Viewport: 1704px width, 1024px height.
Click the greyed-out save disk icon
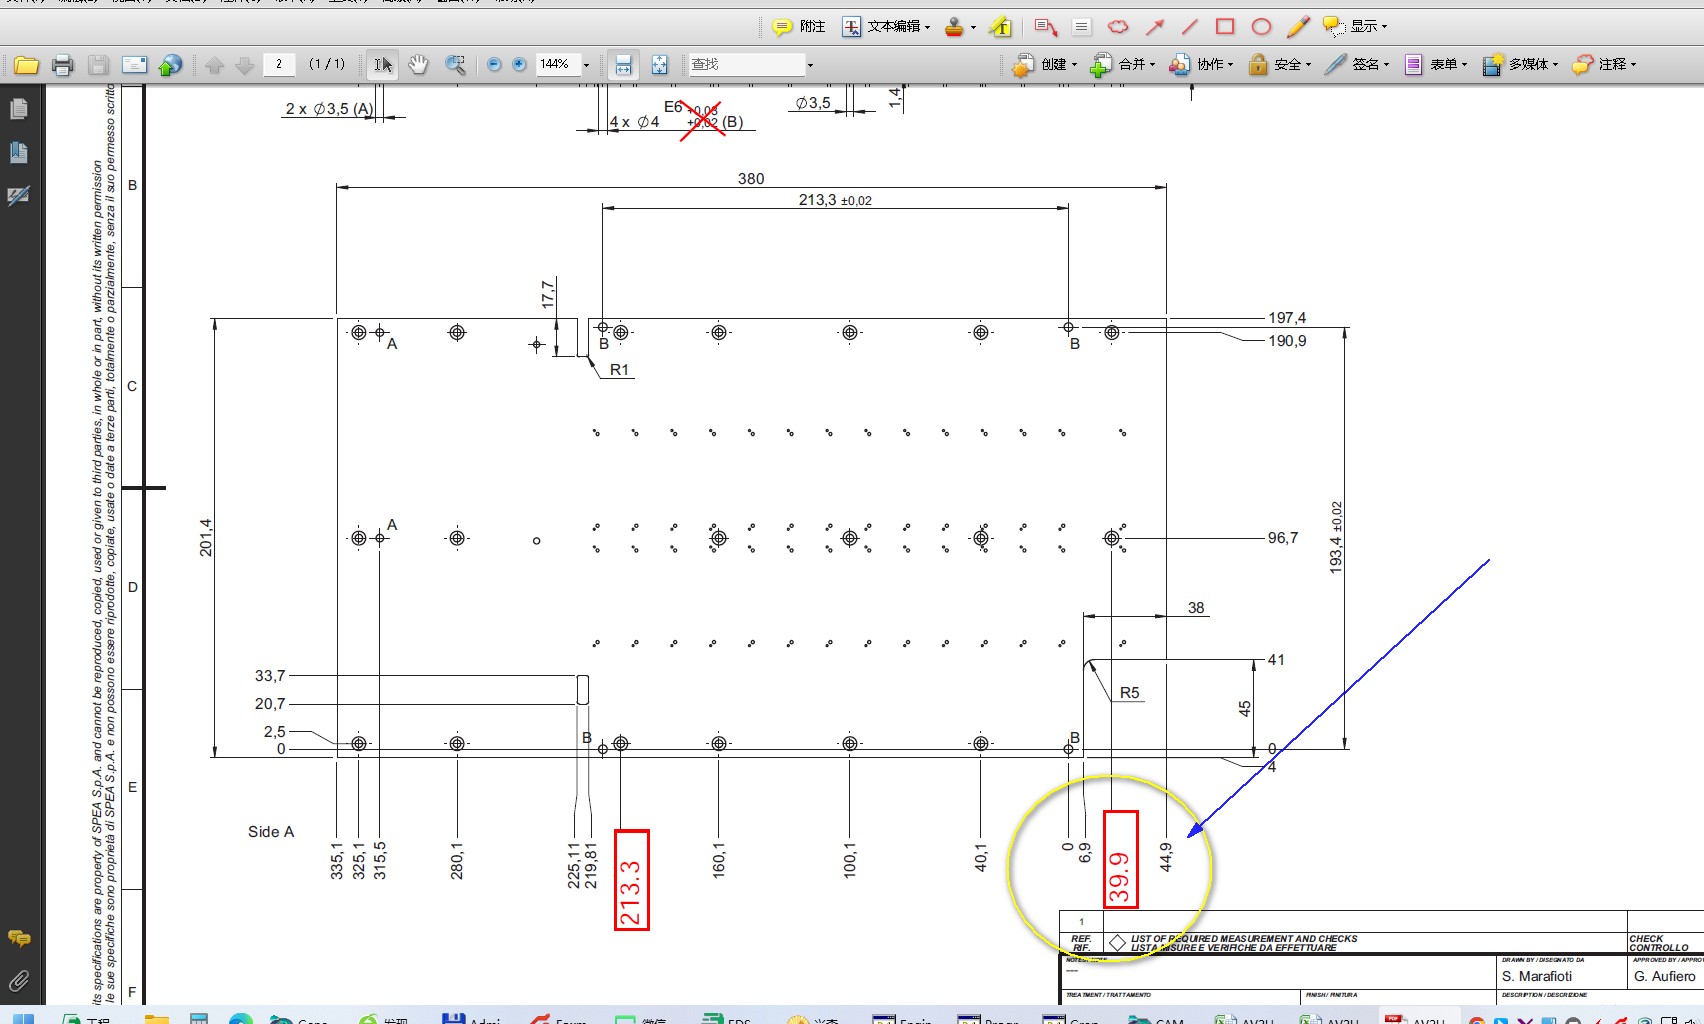pos(98,65)
